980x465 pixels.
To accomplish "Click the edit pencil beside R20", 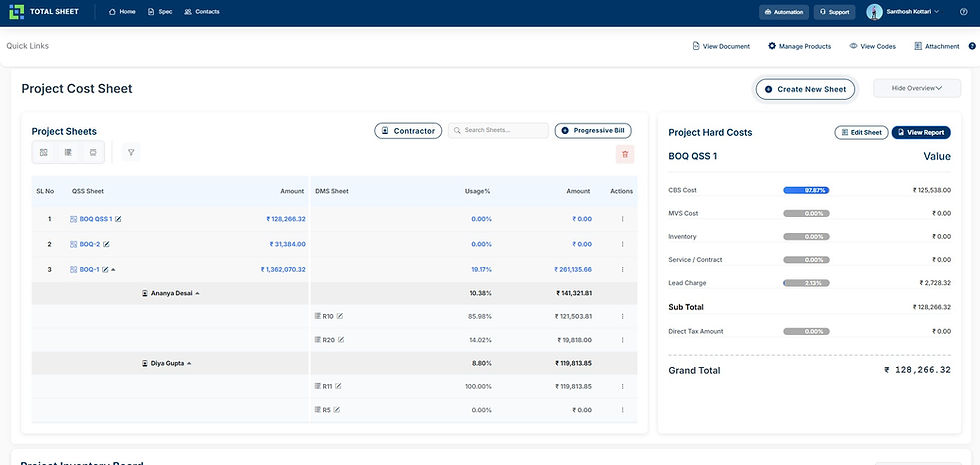I will (341, 340).
